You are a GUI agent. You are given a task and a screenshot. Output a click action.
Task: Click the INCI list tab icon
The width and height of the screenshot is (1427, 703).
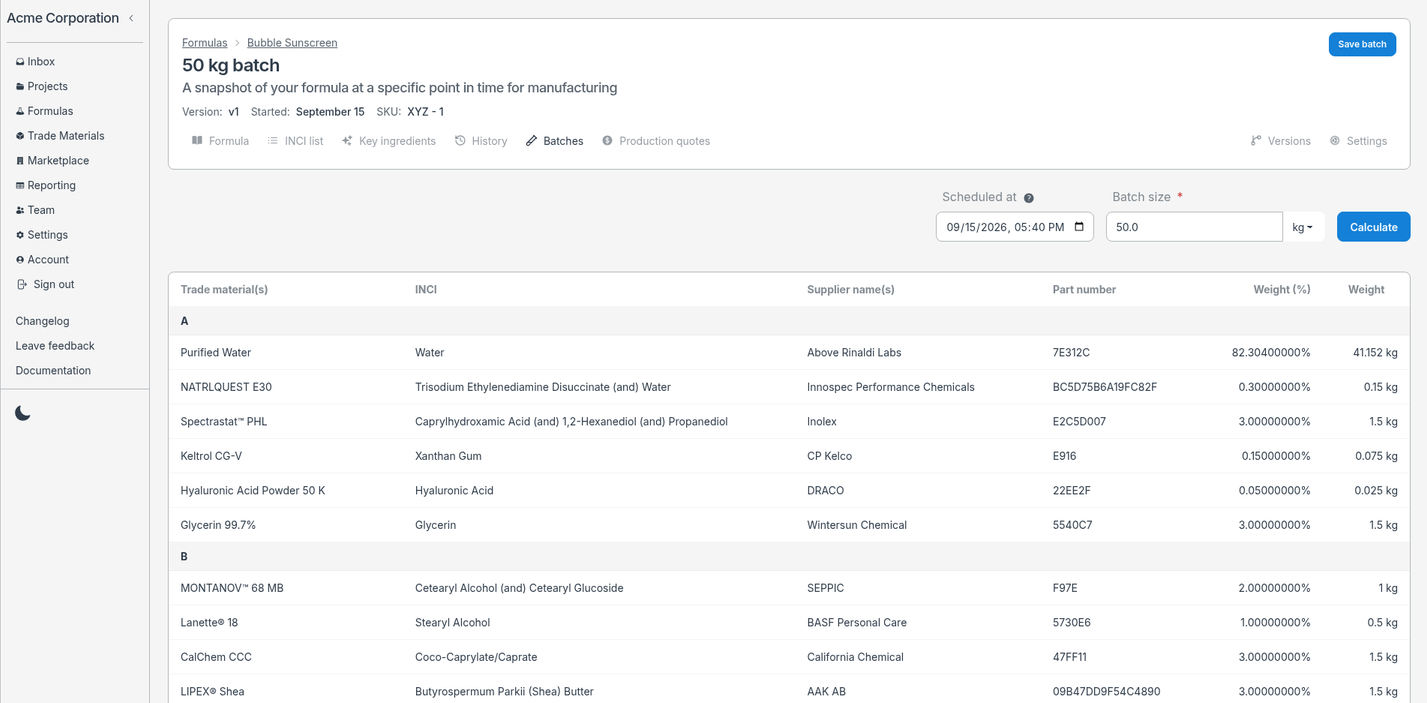272,141
